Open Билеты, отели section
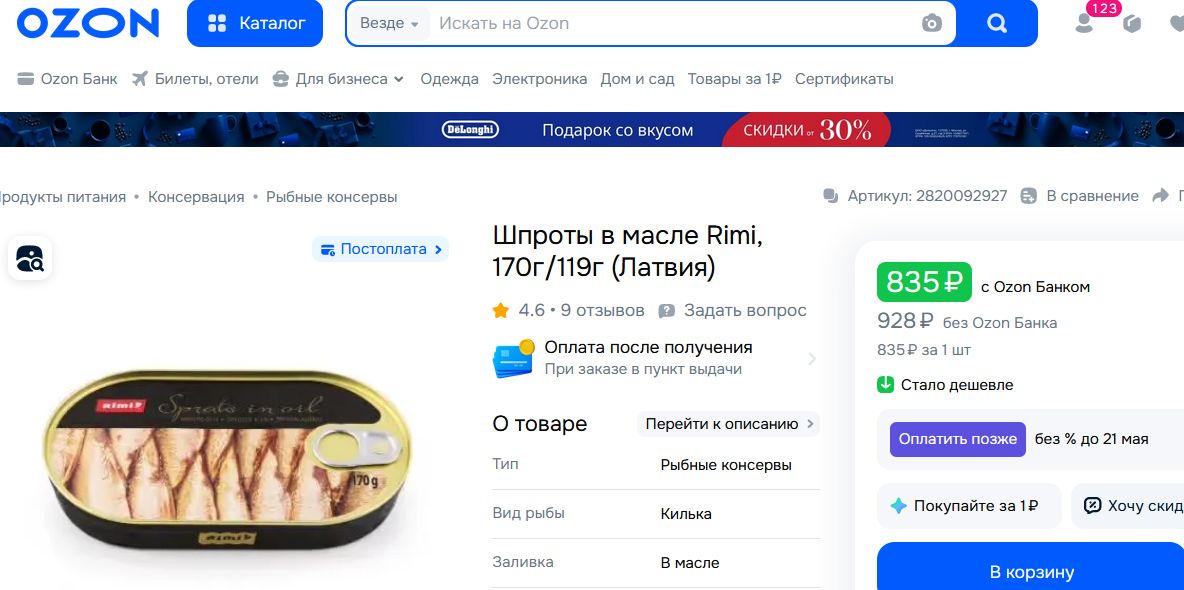Image resolution: width=1184 pixels, height=590 pixels. 206,79
